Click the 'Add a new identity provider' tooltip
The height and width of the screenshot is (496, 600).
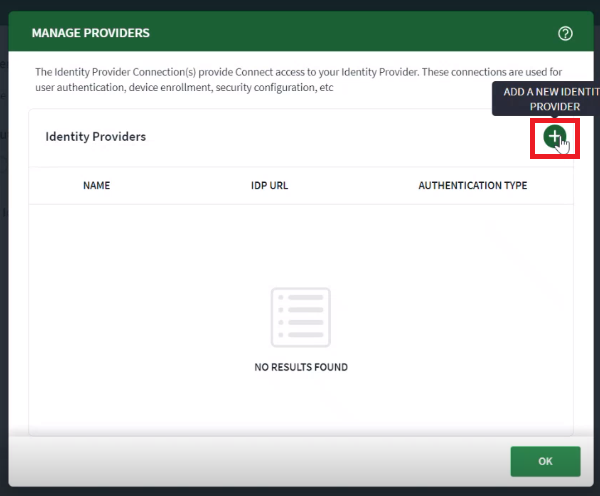544,99
